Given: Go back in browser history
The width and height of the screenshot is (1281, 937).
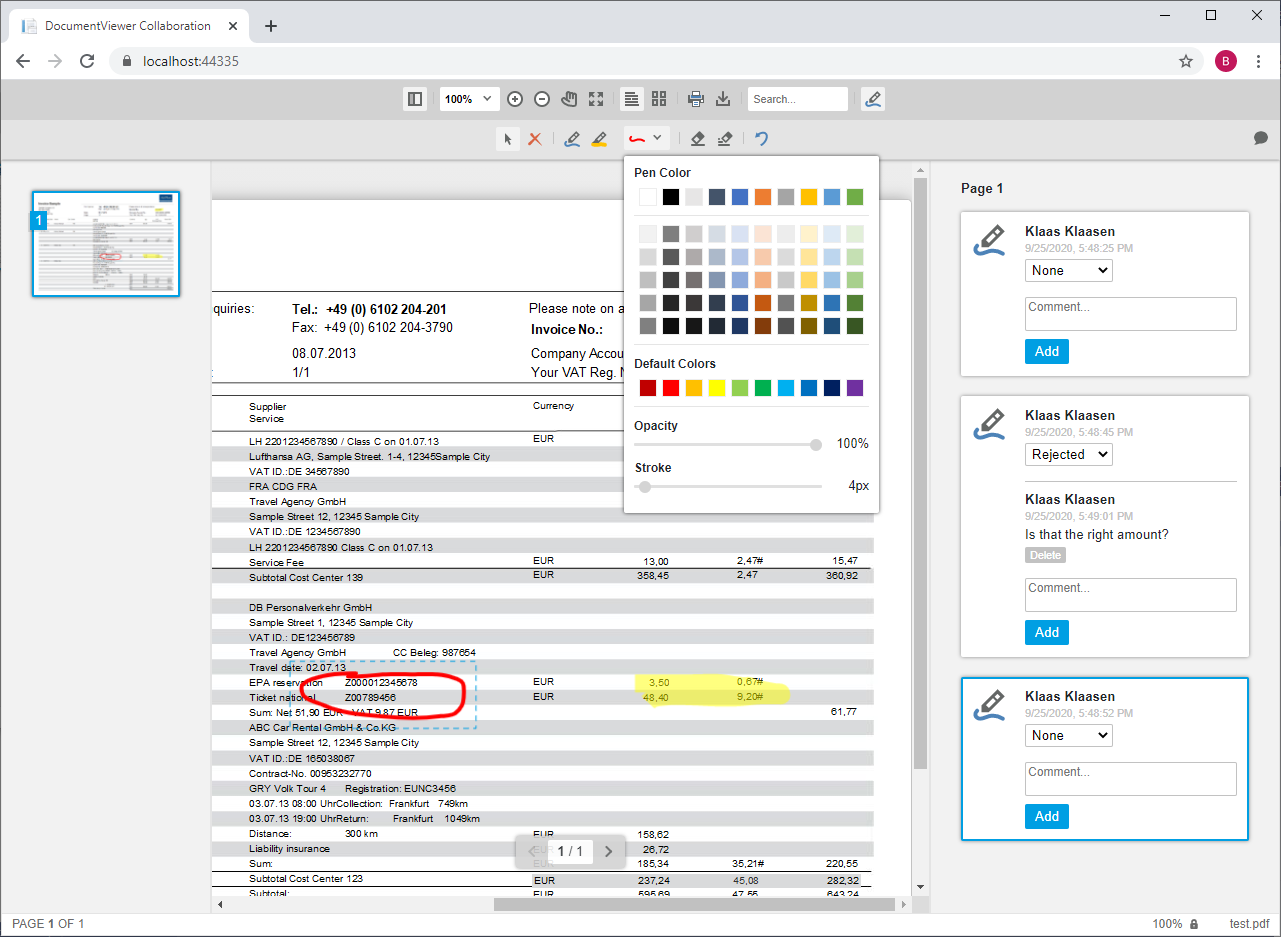Looking at the screenshot, I should (23, 61).
